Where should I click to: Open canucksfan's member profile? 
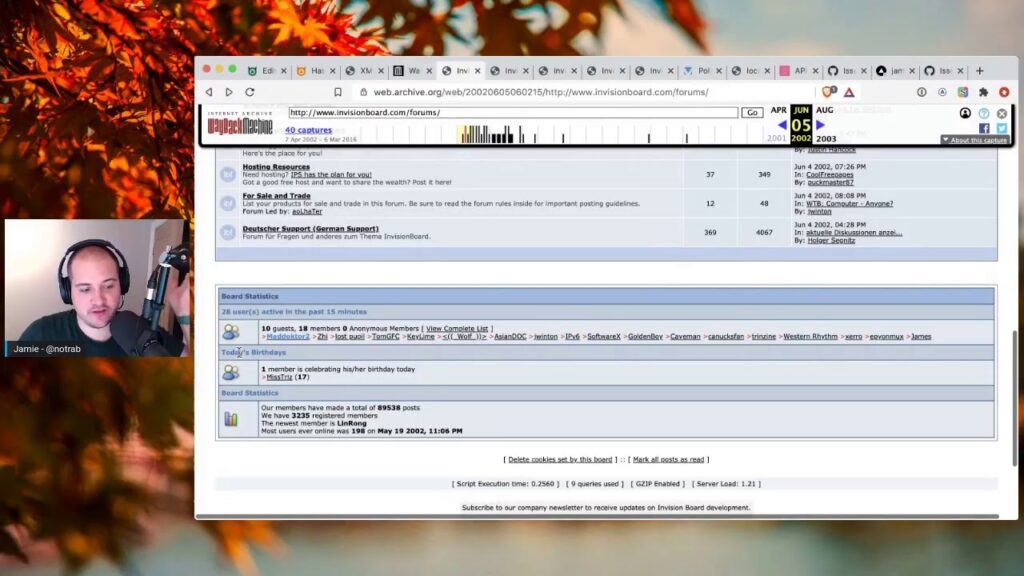point(726,336)
